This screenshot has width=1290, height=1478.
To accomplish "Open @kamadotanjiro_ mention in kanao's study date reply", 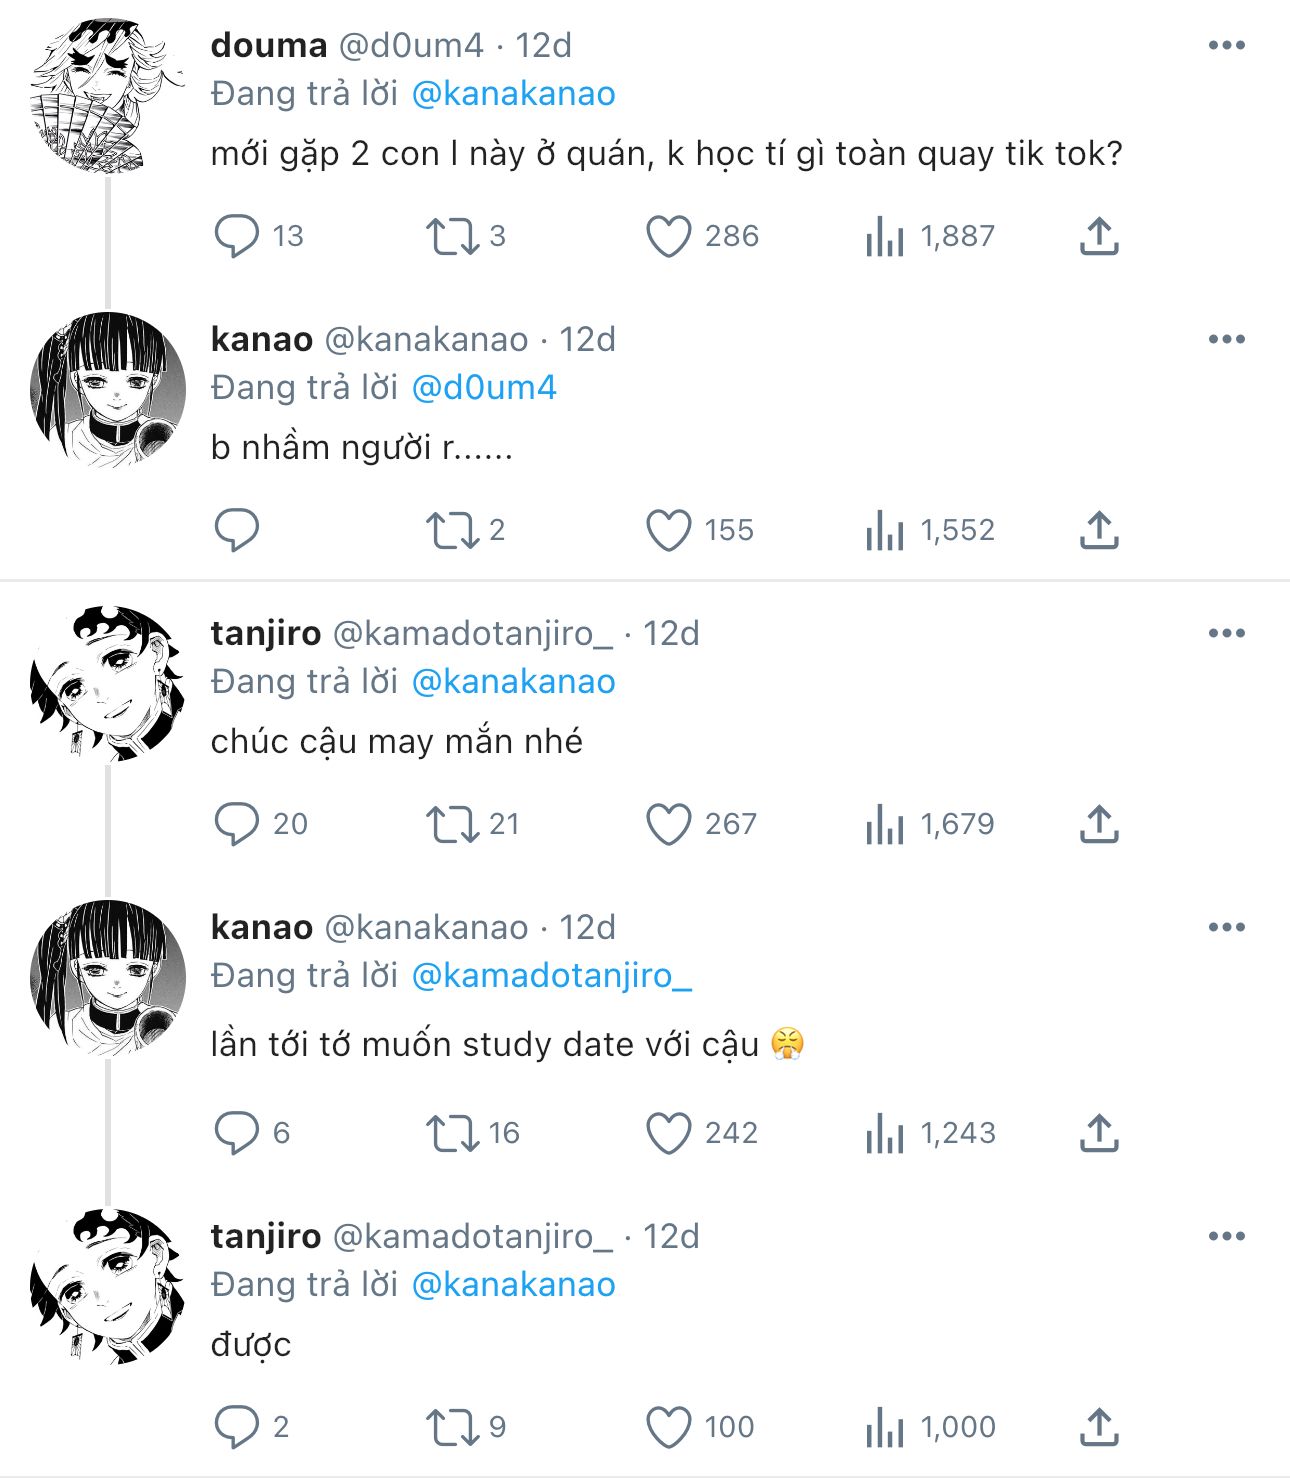I will point(552,976).
